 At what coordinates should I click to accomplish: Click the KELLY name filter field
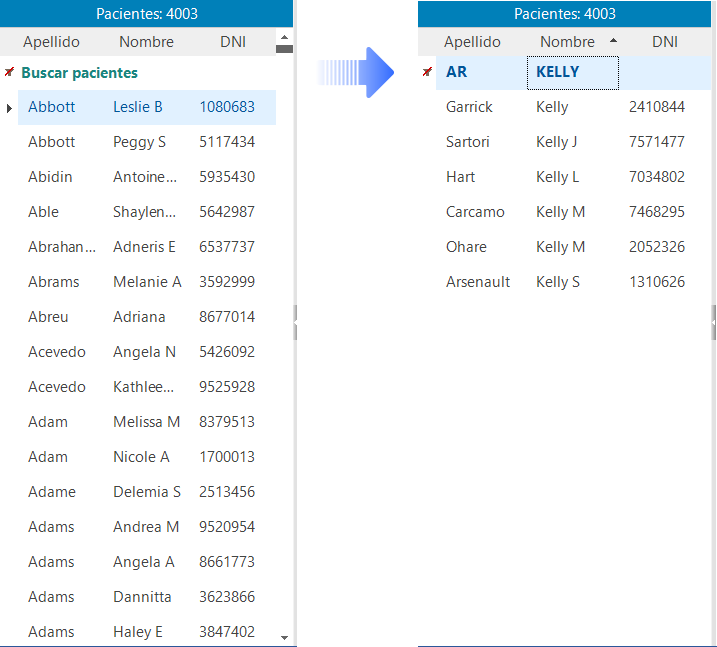[573, 73]
